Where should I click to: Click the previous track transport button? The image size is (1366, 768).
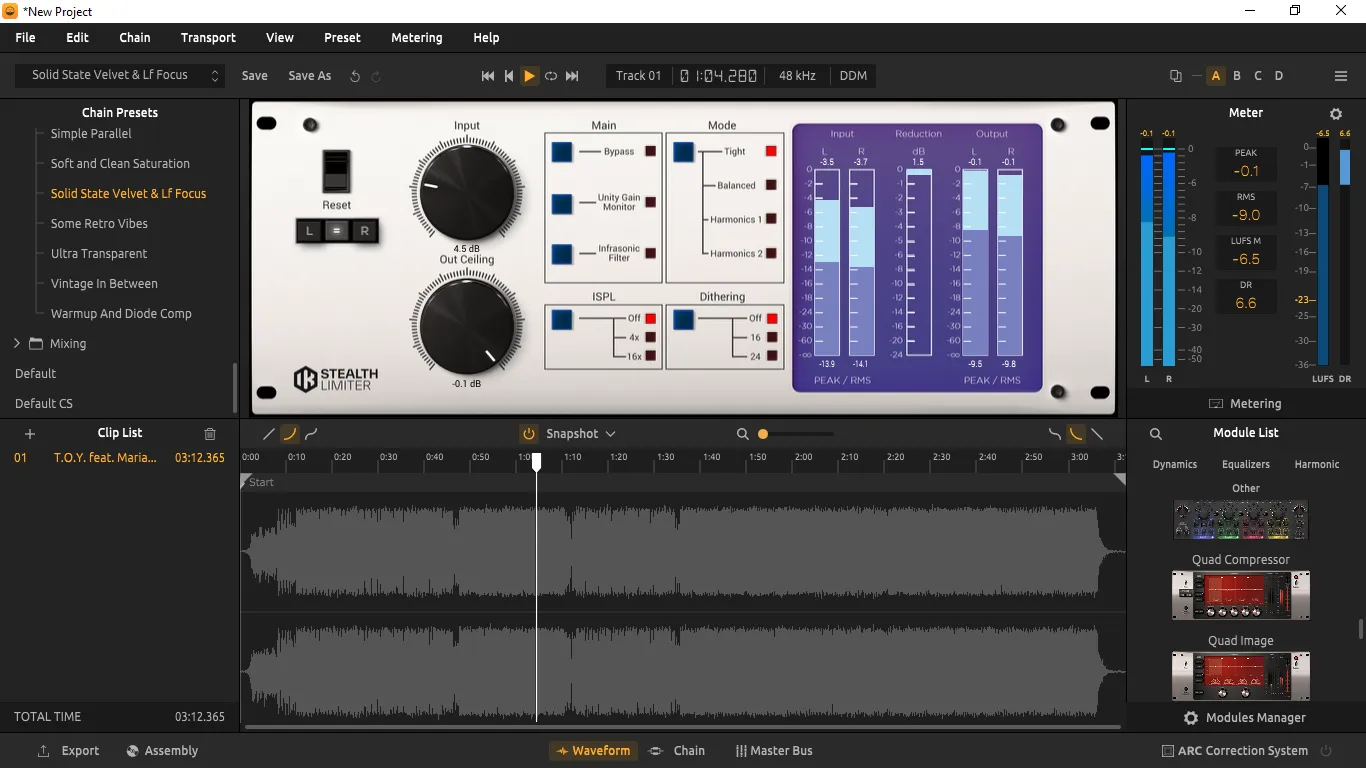point(509,76)
